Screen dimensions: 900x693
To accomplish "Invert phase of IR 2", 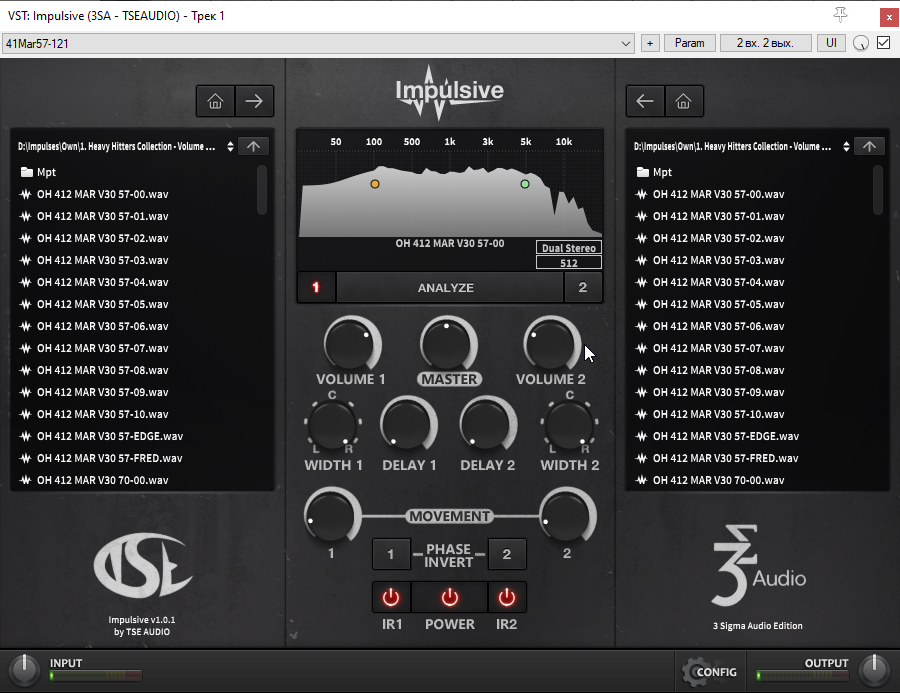I will 507,555.
